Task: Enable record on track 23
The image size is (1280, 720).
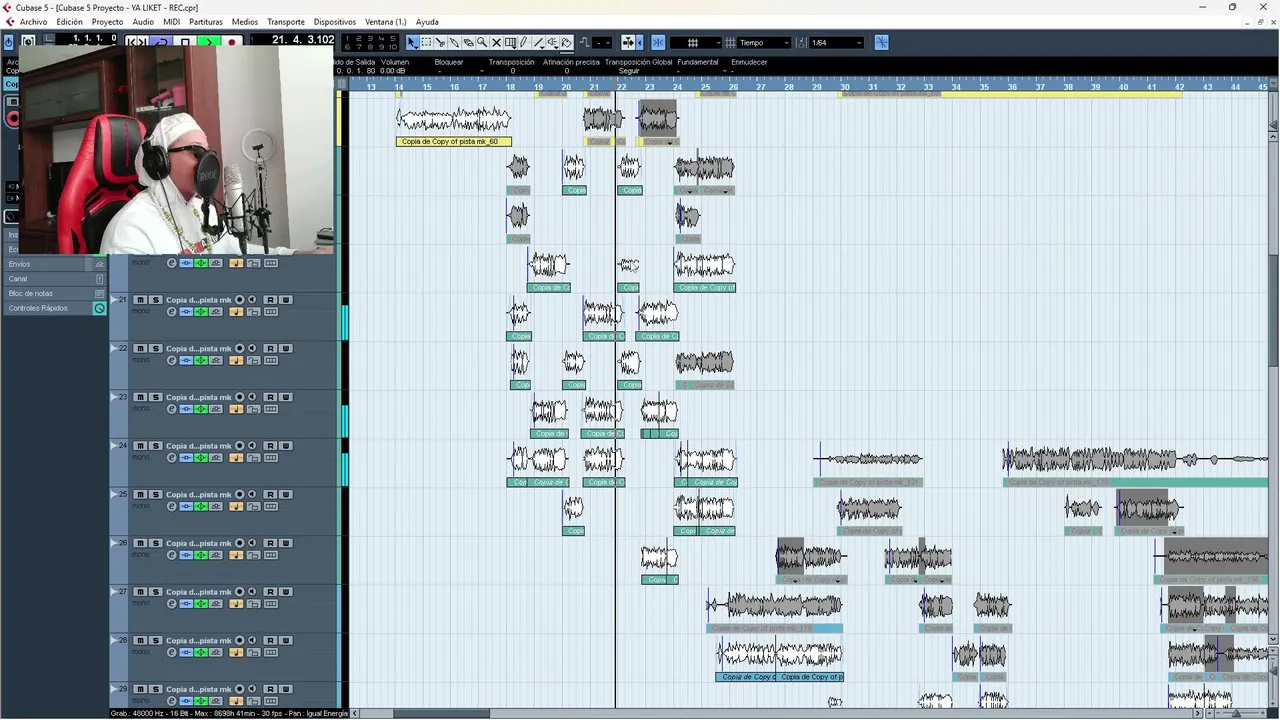Action: pos(240,397)
